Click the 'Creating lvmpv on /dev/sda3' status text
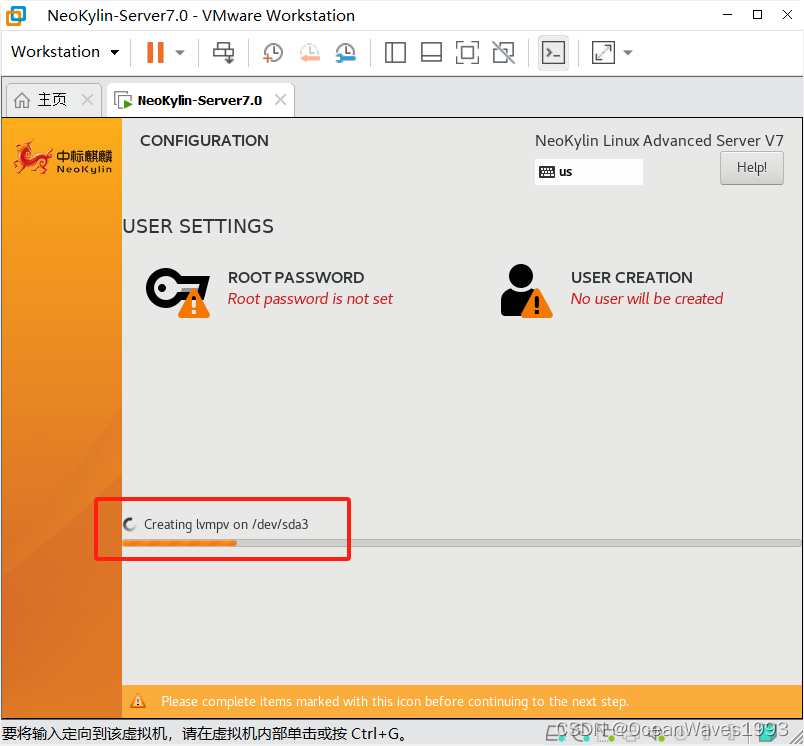The height and width of the screenshot is (746, 804). click(226, 524)
